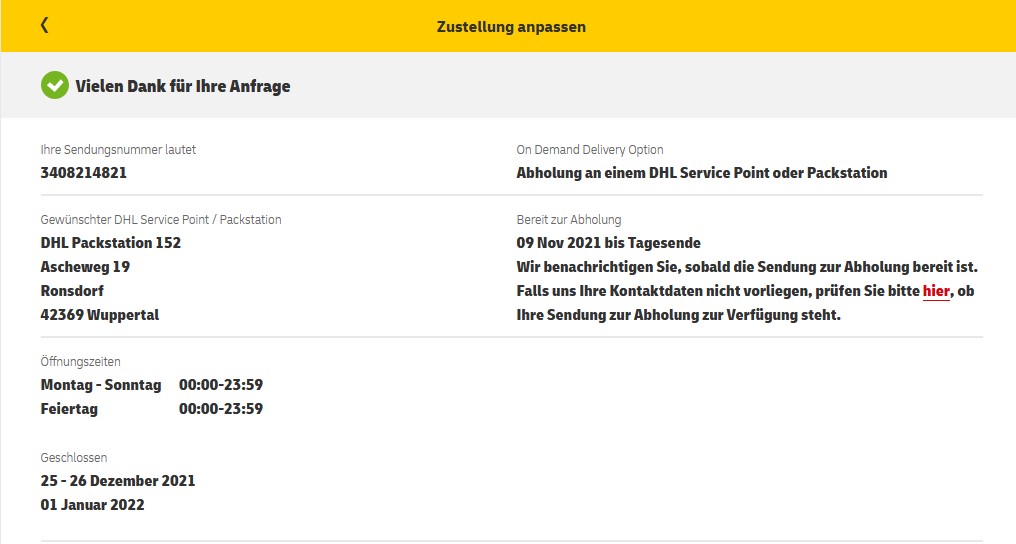
Task: Select Feiertag hours 00:00-23:59
Action: tap(221, 409)
